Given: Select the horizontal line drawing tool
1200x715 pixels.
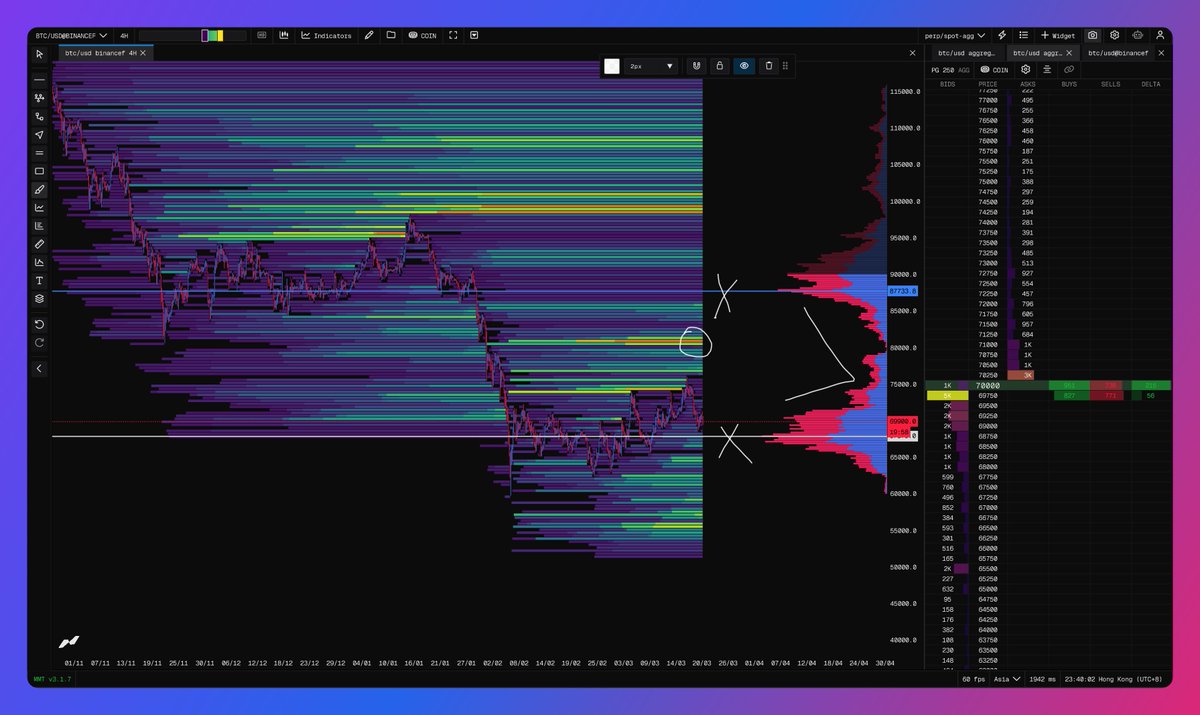Looking at the screenshot, I should (39, 79).
